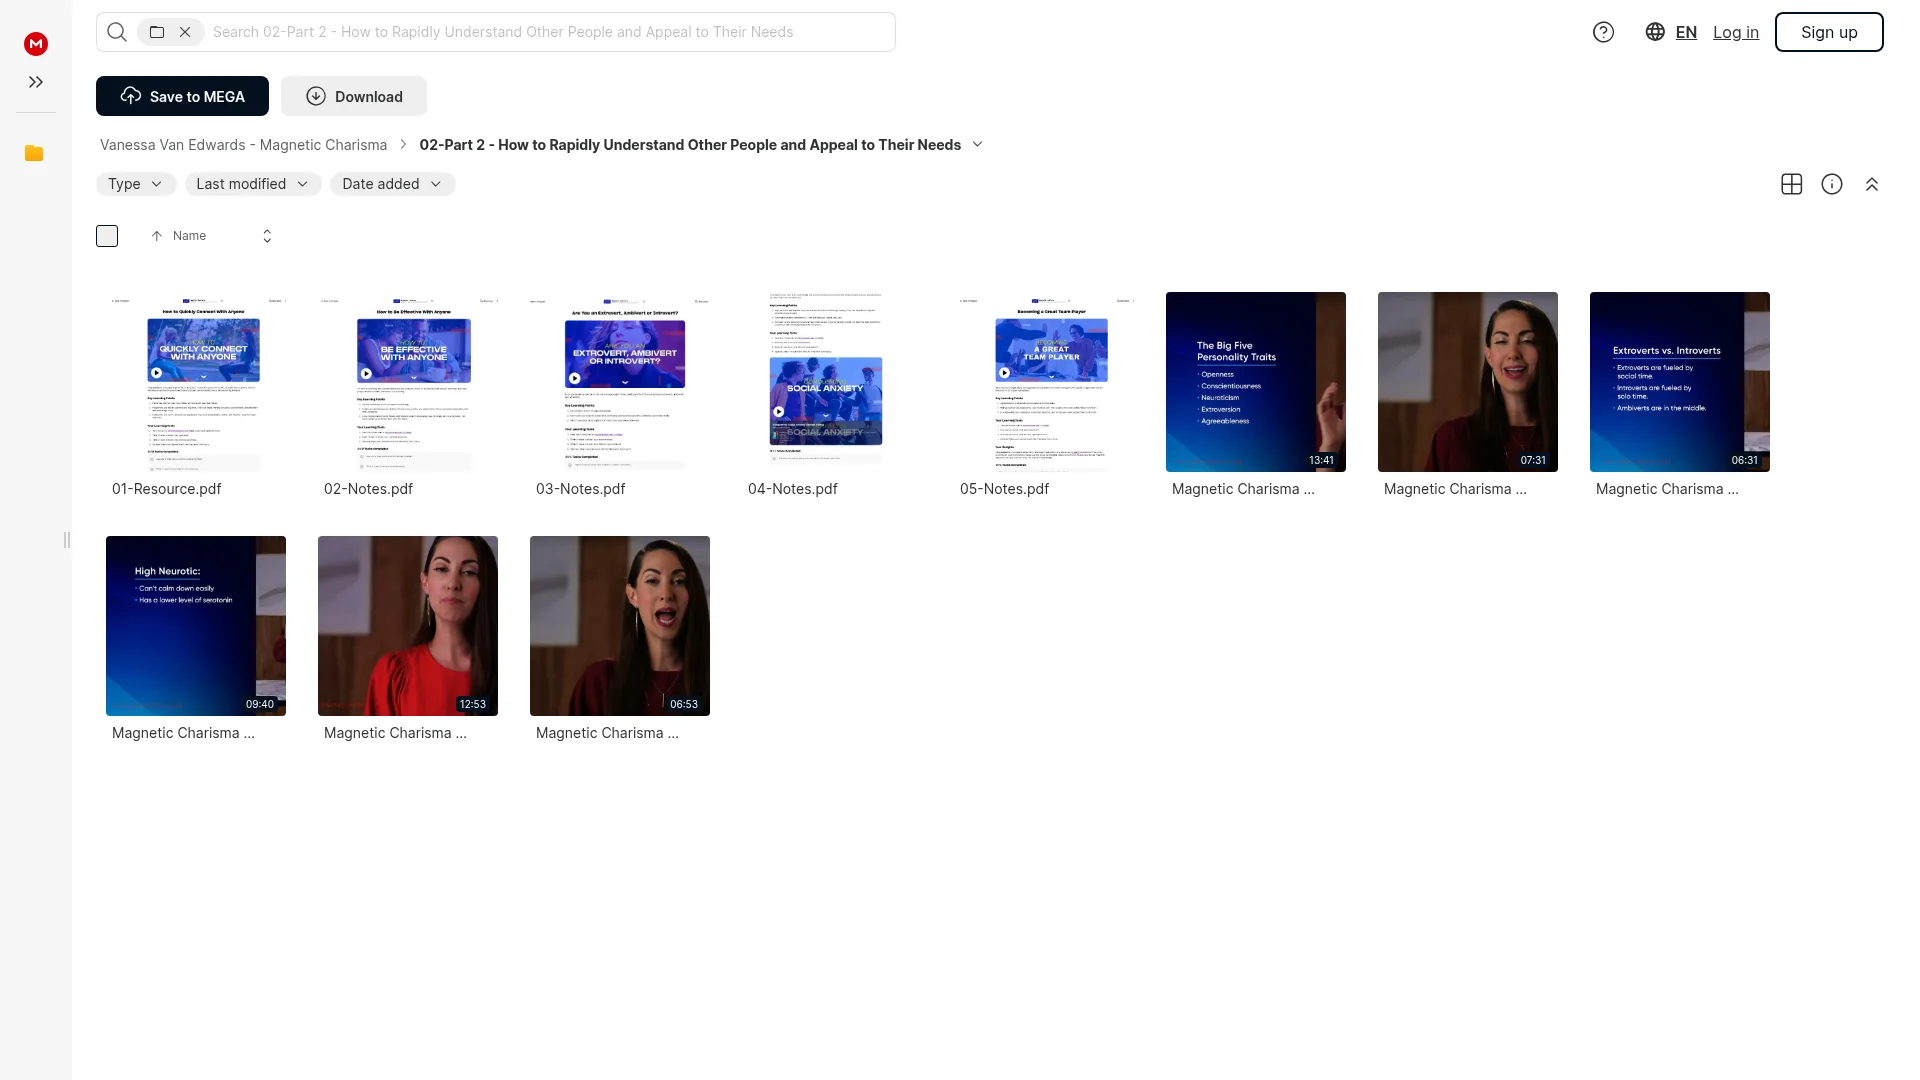Open the High Neurotic video thumbnail
This screenshot has width=1920, height=1080.
click(196, 626)
